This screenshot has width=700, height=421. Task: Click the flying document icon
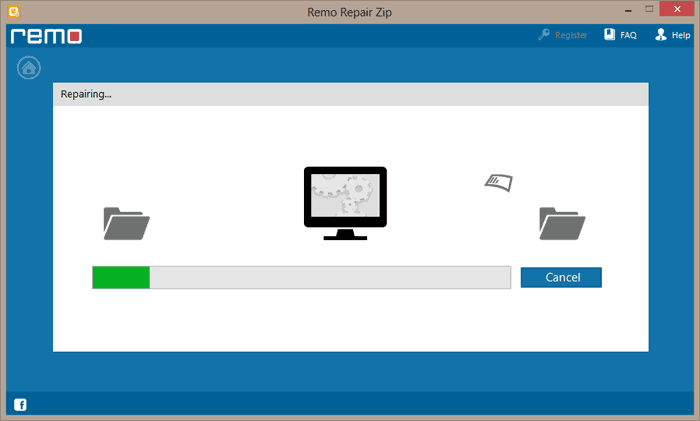click(x=499, y=183)
